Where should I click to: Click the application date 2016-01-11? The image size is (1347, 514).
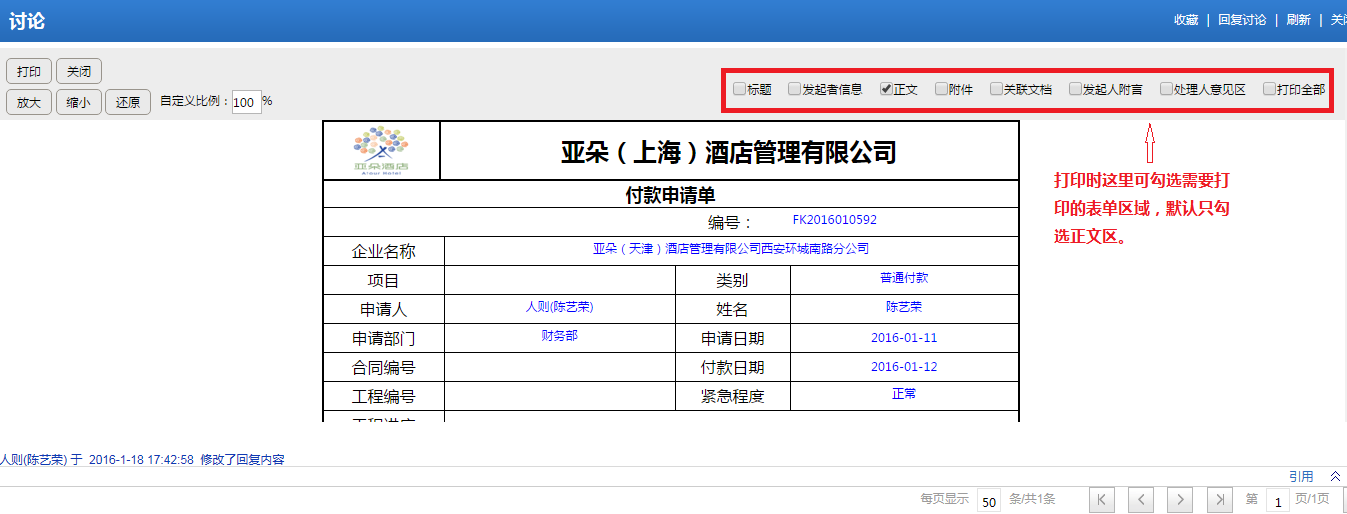click(x=904, y=338)
